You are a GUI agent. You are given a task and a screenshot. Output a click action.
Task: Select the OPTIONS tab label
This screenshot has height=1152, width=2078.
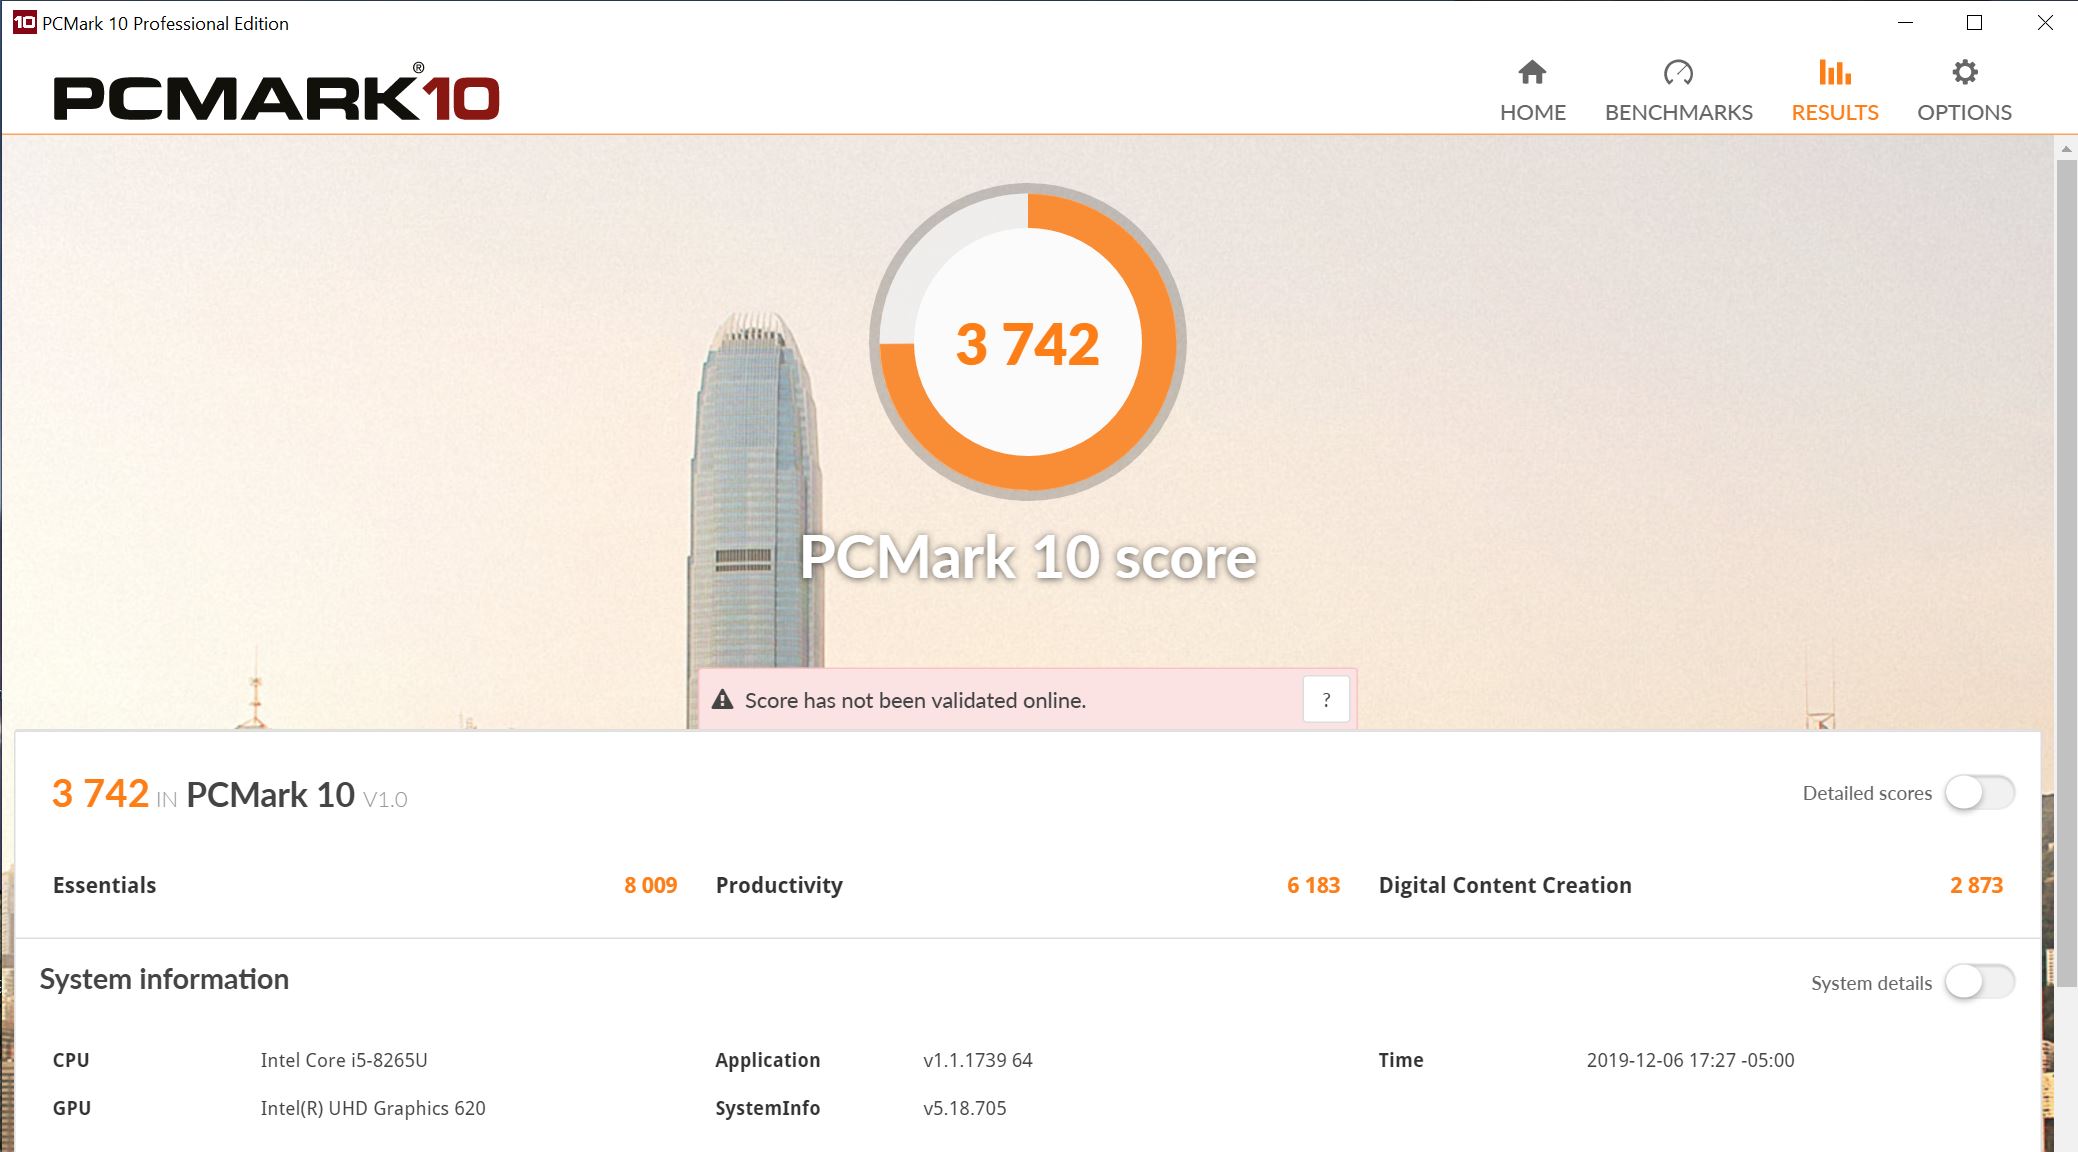pyautogui.click(x=1964, y=112)
